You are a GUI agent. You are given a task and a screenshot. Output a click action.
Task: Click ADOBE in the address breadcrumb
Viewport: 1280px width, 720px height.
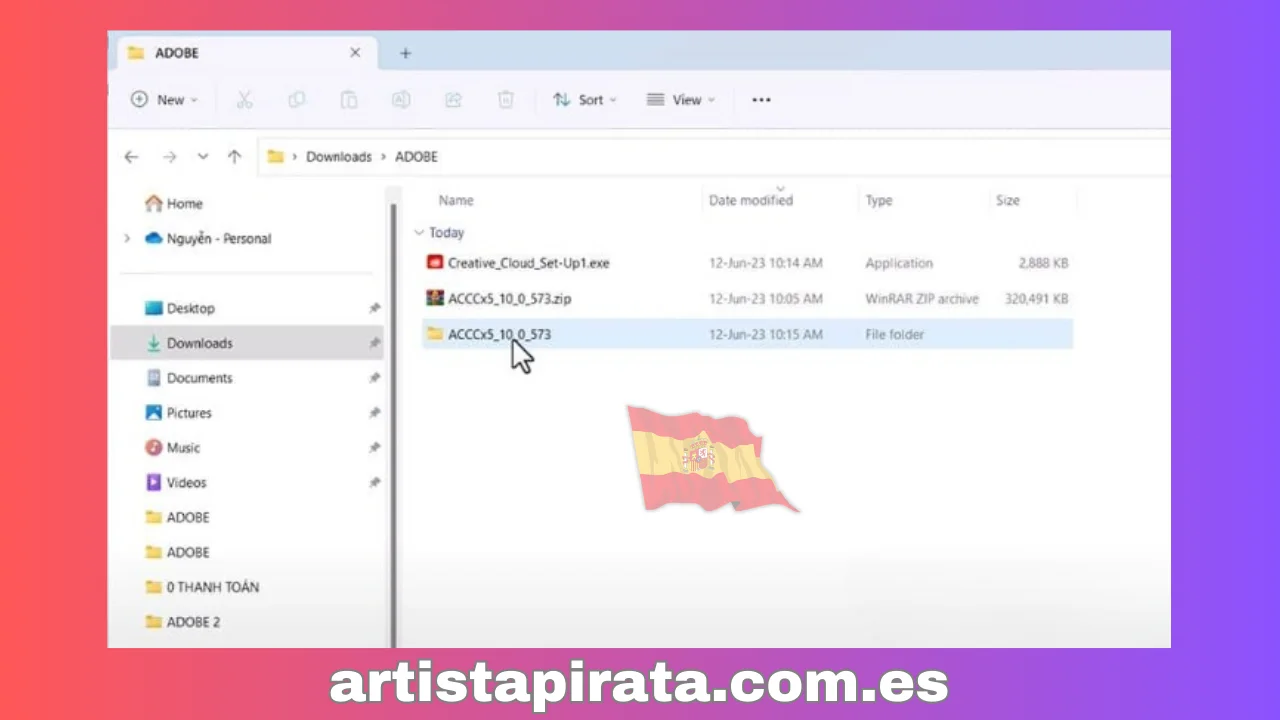click(416, 157)
